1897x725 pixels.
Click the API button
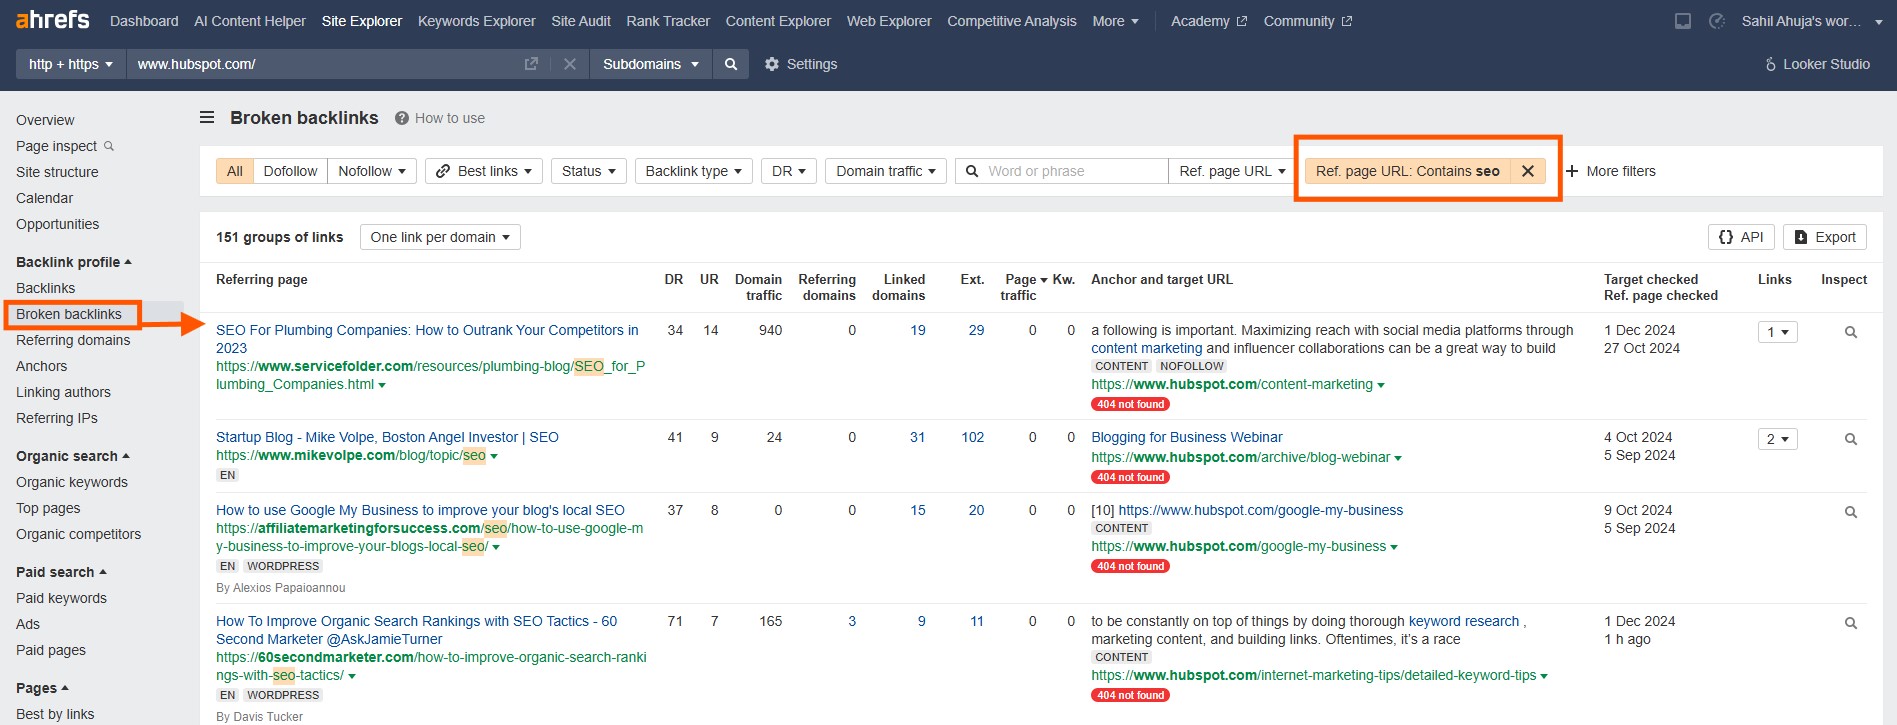(1741, 237)
